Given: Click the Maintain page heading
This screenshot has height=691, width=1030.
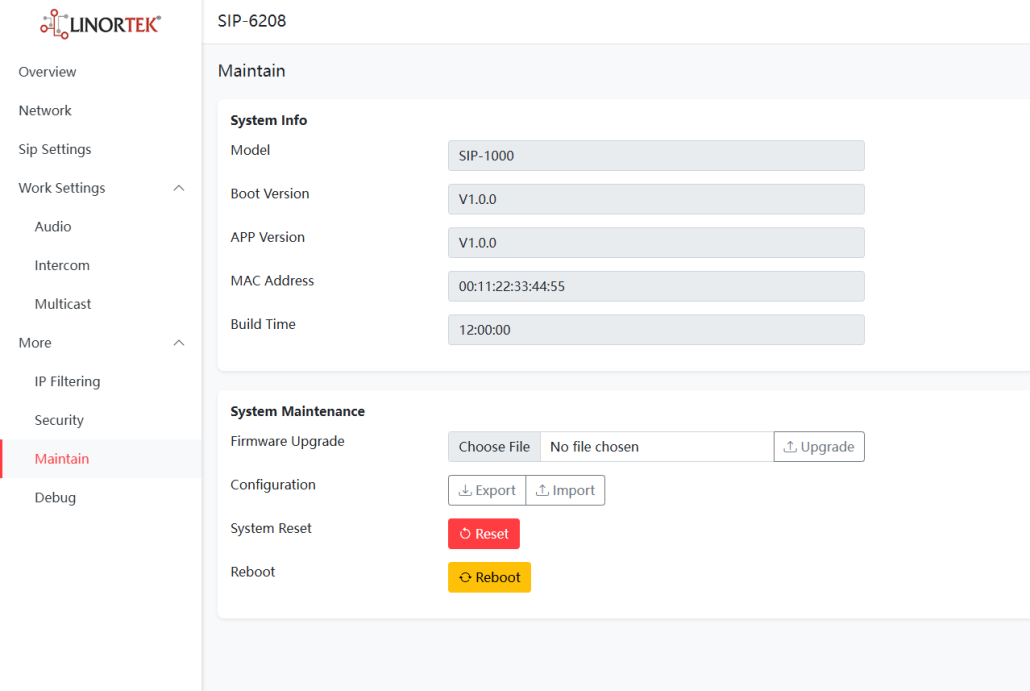Looking at the screenshot, I should click(x=252, y=71).
